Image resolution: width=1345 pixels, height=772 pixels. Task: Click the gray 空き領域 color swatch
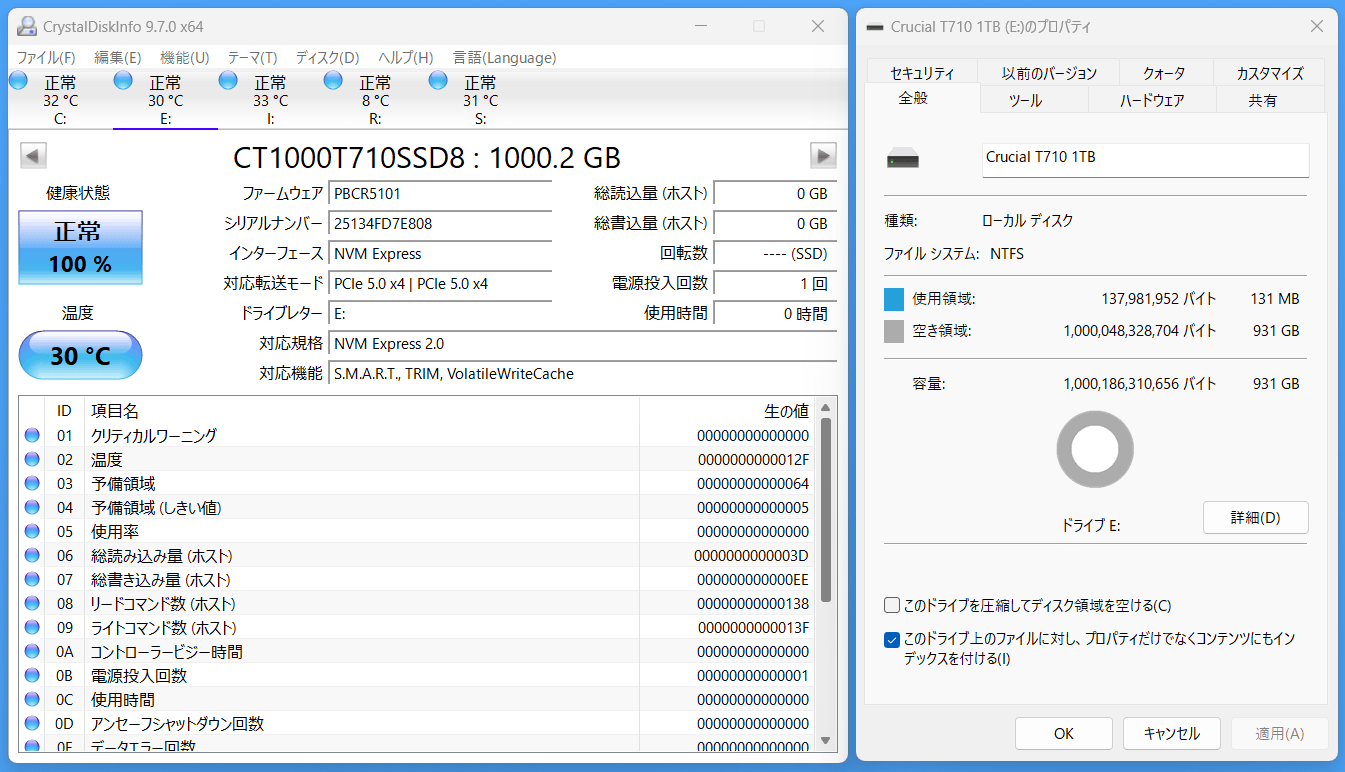click(894, 331)
